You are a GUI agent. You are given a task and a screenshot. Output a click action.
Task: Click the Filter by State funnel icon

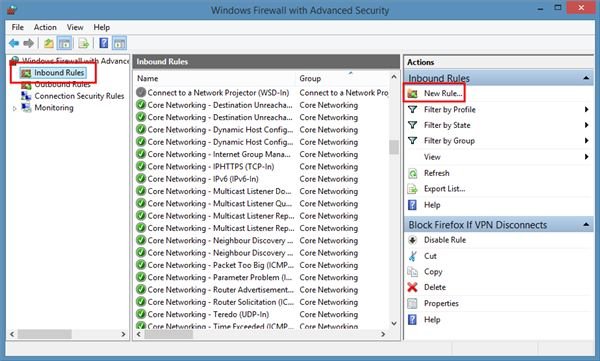(x=412, y=125)
